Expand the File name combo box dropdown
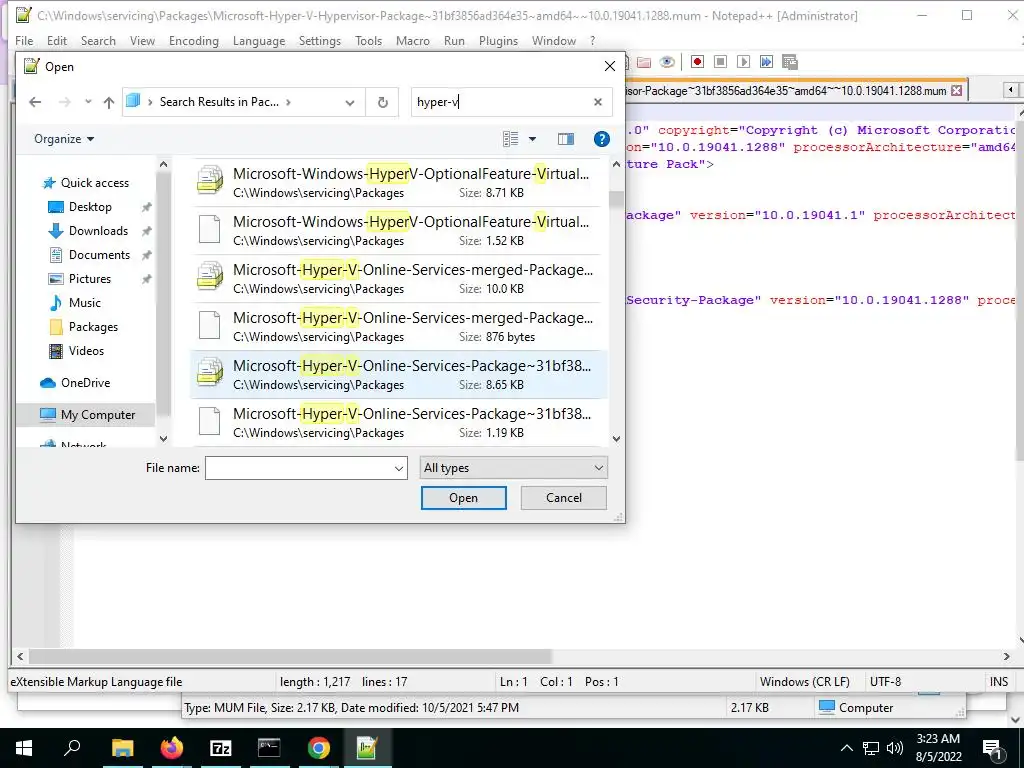The image size is (1024, 768). (x=398, y=468)
